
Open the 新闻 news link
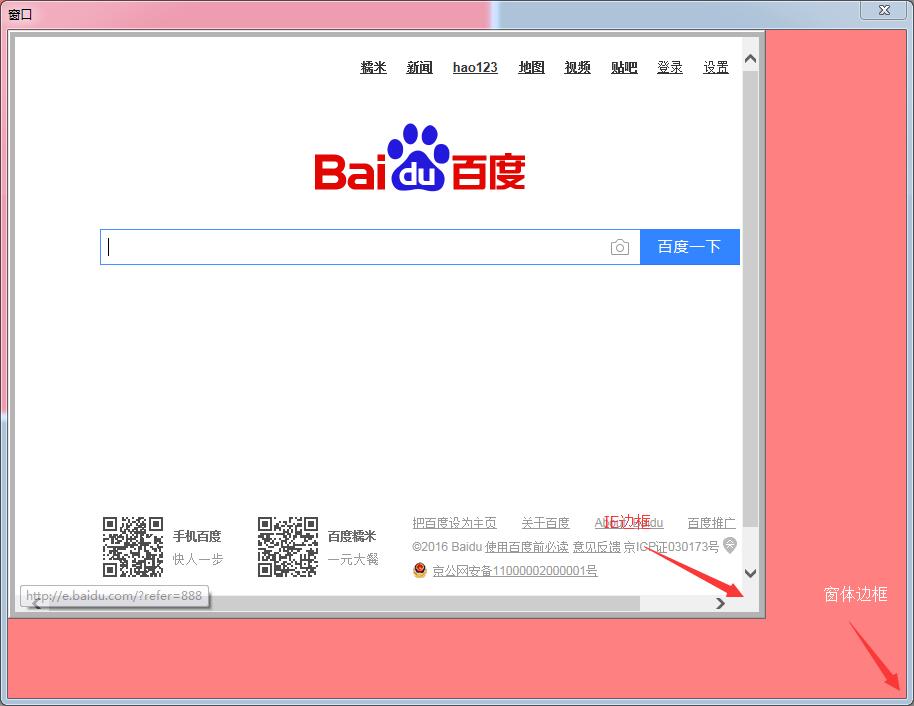coord(420,68)
